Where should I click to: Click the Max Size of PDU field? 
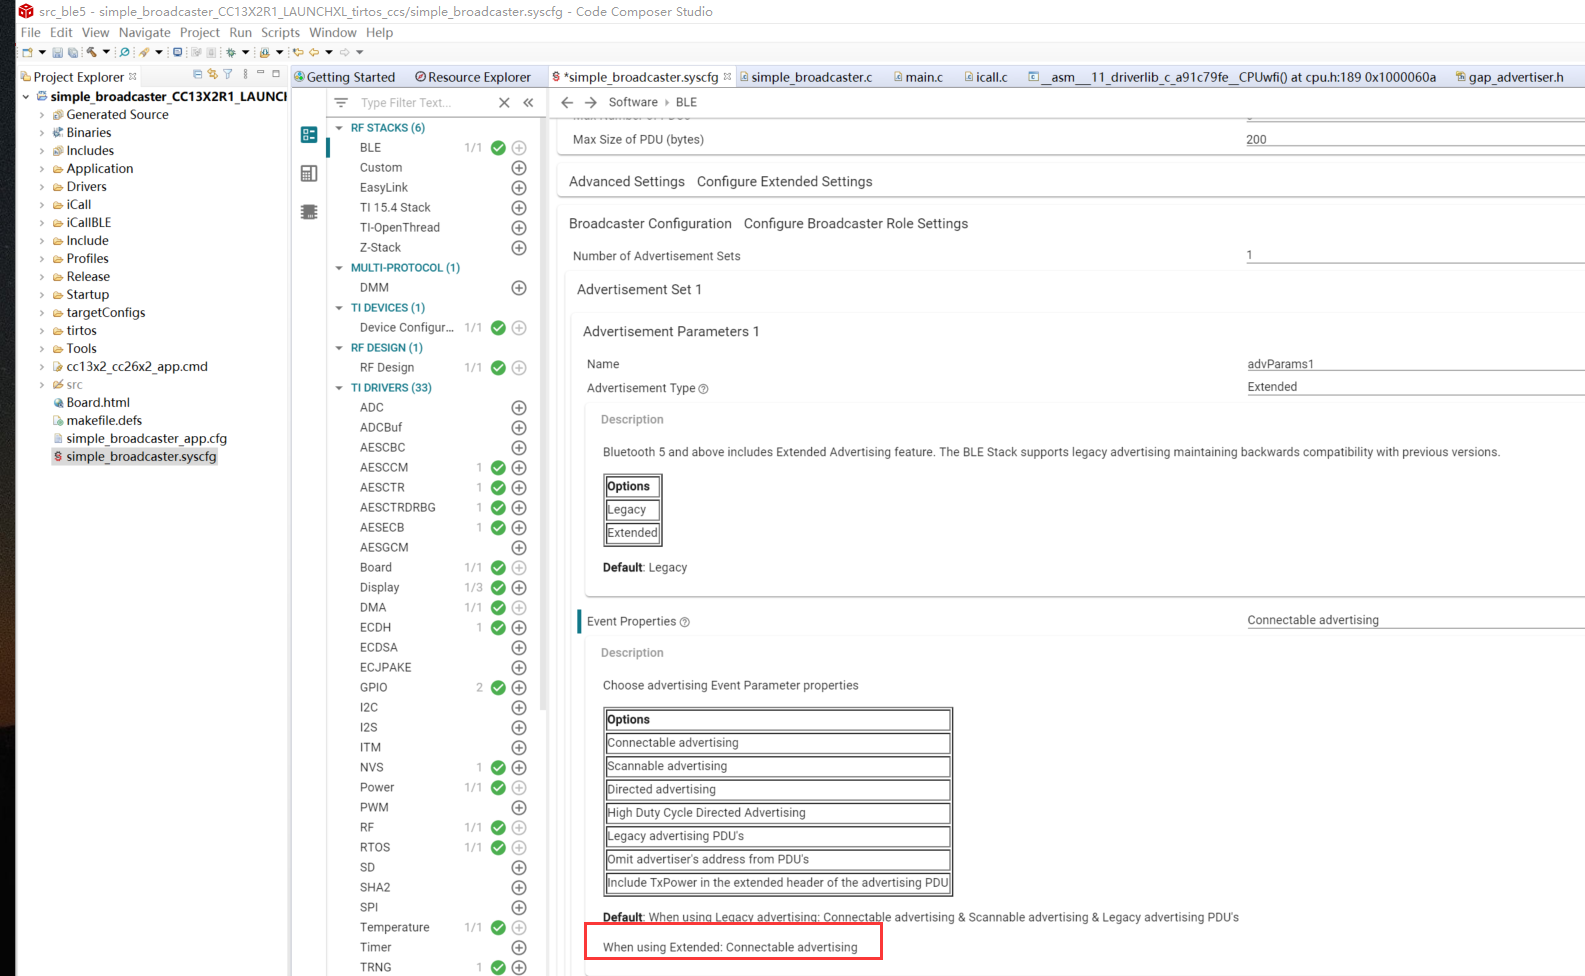pyautogui.click(x=1415, y=139)
